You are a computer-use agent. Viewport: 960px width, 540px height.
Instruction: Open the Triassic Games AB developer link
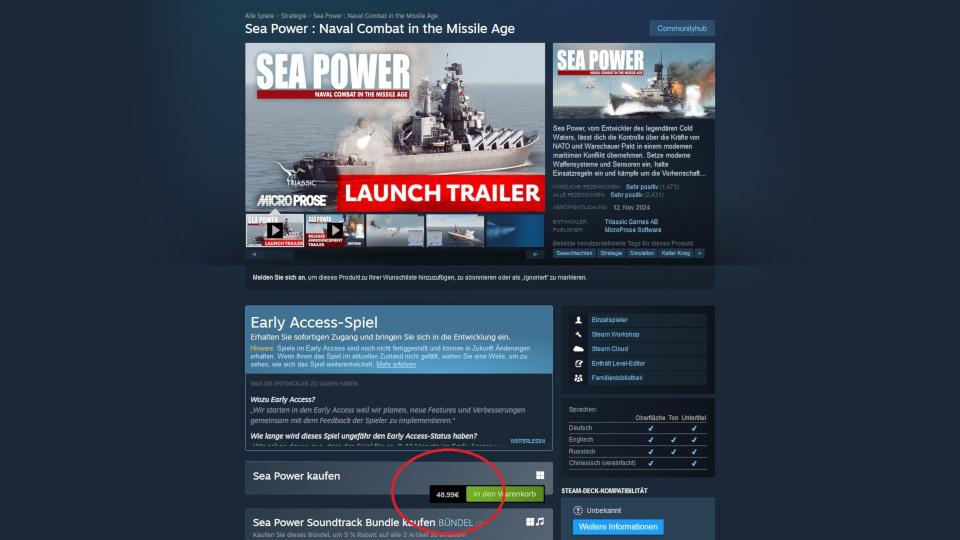point(631,222)
